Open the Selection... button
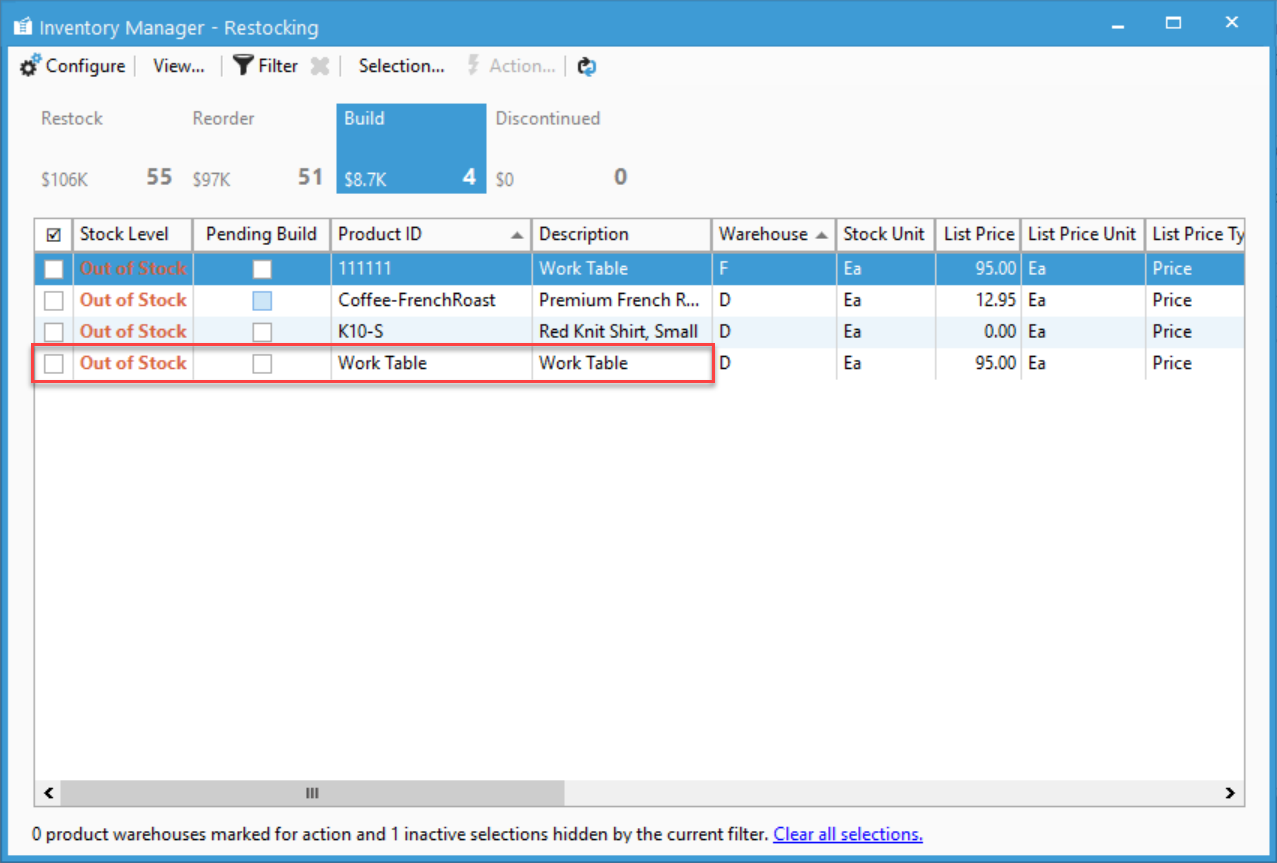The height and width of the screenshot is (863, 1277). (x=401, y=66)
